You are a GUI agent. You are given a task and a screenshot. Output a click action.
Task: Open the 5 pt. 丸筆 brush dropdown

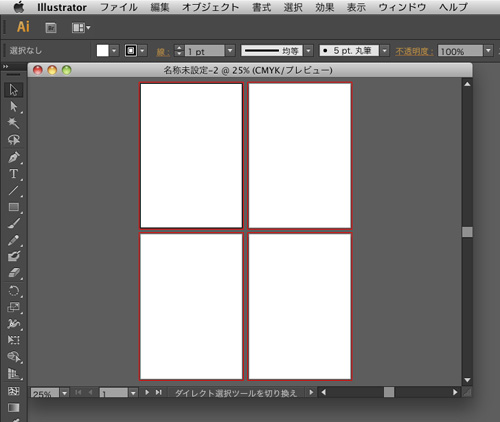(385, 51)
